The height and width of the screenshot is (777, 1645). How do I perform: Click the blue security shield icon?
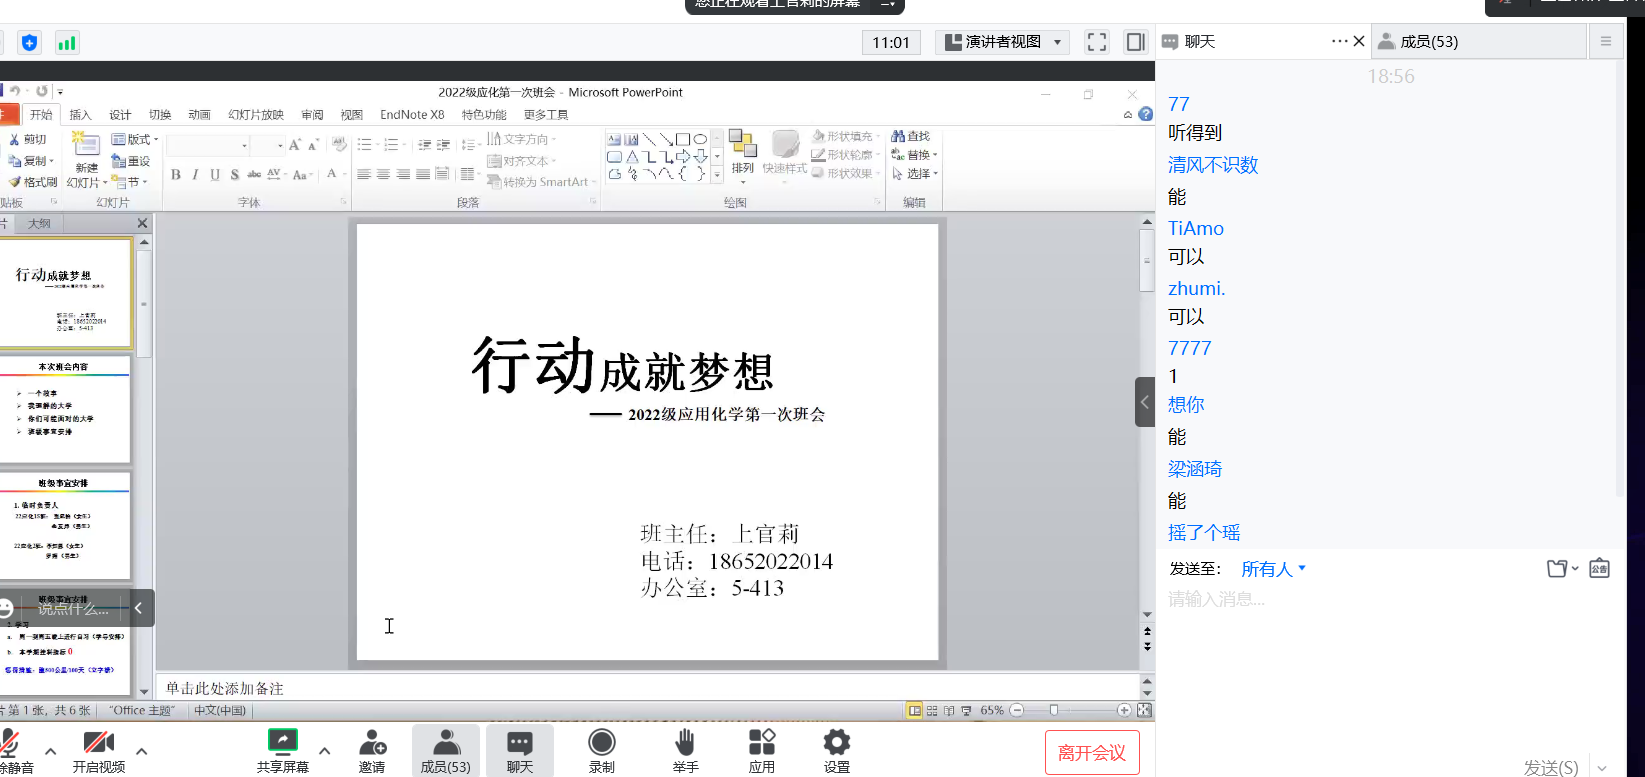(30, 43)
